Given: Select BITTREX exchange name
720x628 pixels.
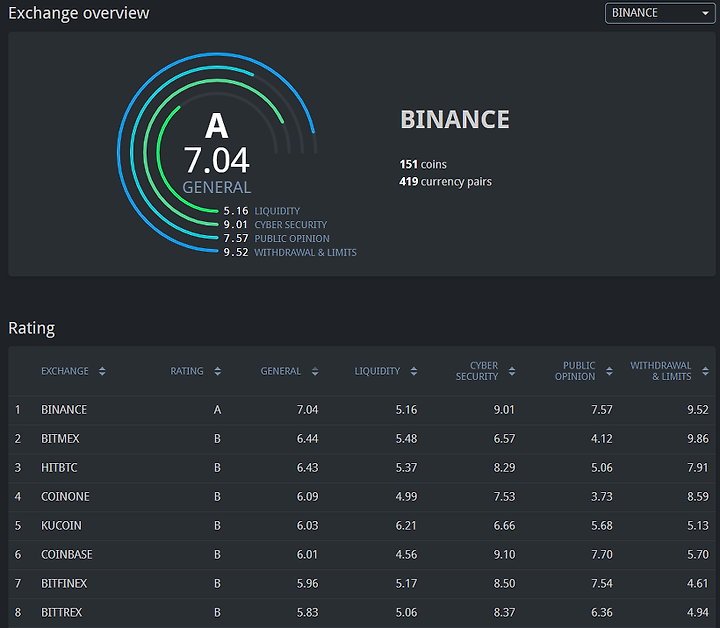Looking at the screenshot, I should (x=62, y=612).
